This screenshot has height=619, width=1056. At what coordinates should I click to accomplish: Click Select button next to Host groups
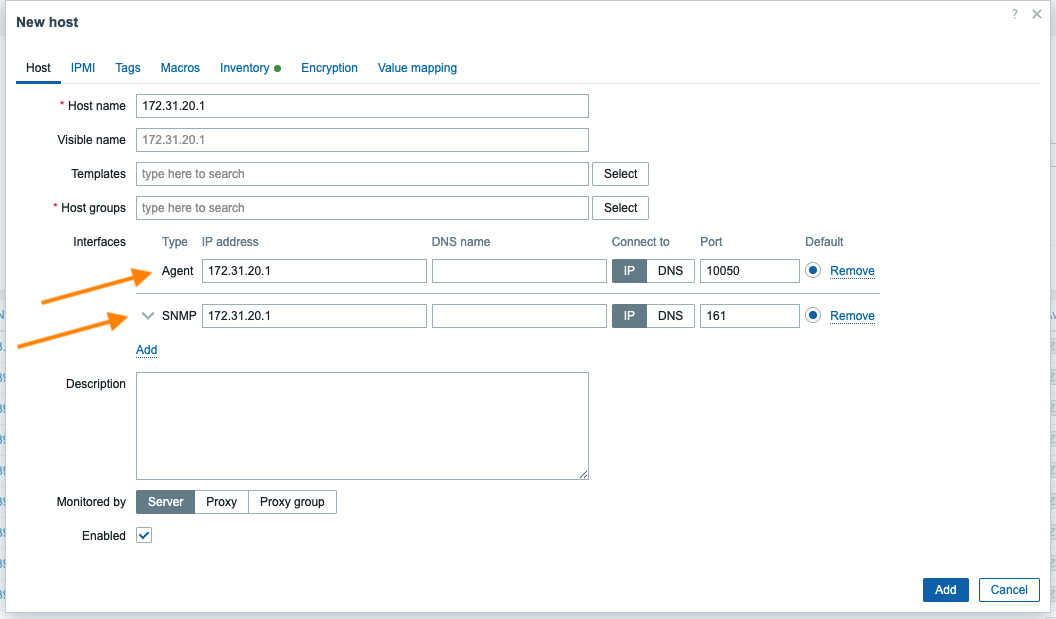pos(620,208)
